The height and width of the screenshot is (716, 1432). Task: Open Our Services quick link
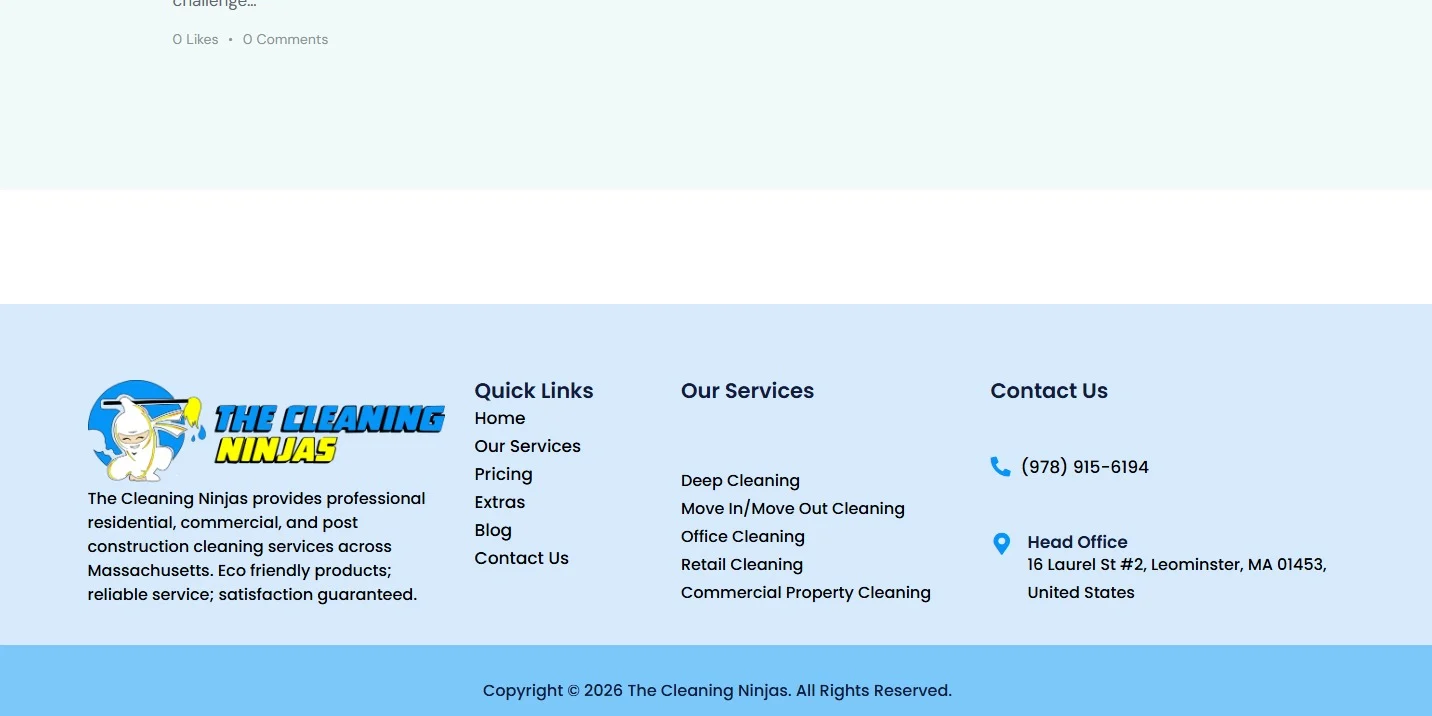coord(528,446)
